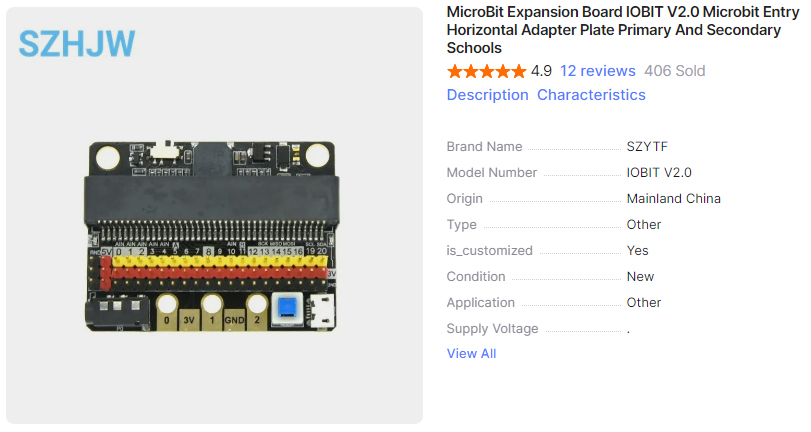Click the 4.9 rating score
Screen dimensions: 811x432
tap(541, 71)
